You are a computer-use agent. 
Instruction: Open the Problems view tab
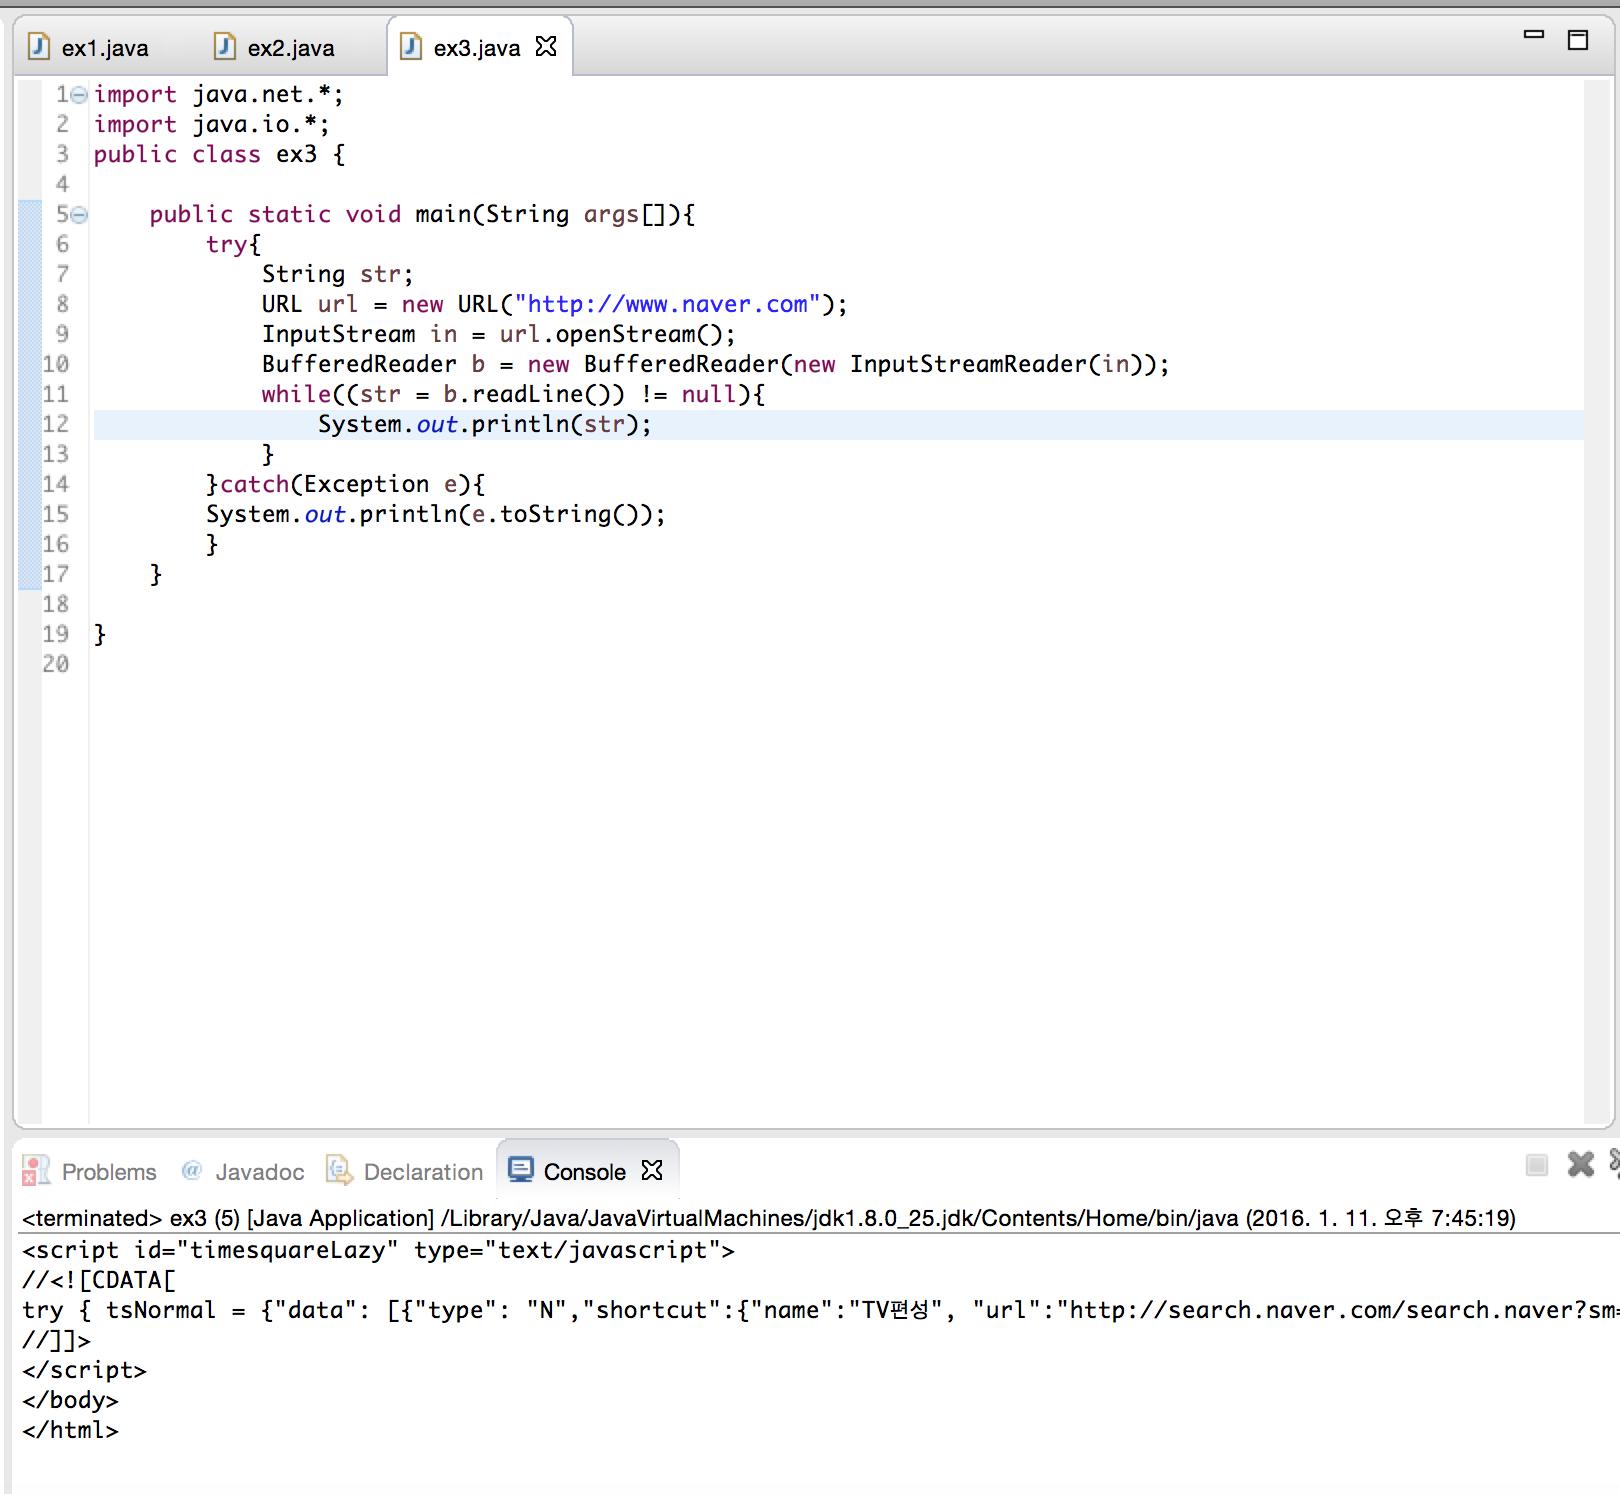pos(91,1171)
